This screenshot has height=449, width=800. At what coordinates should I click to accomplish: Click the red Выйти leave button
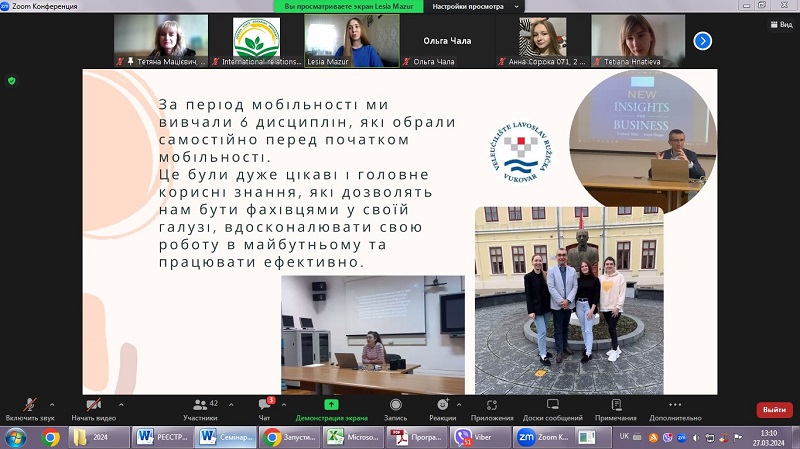click(x=773, y=410)
